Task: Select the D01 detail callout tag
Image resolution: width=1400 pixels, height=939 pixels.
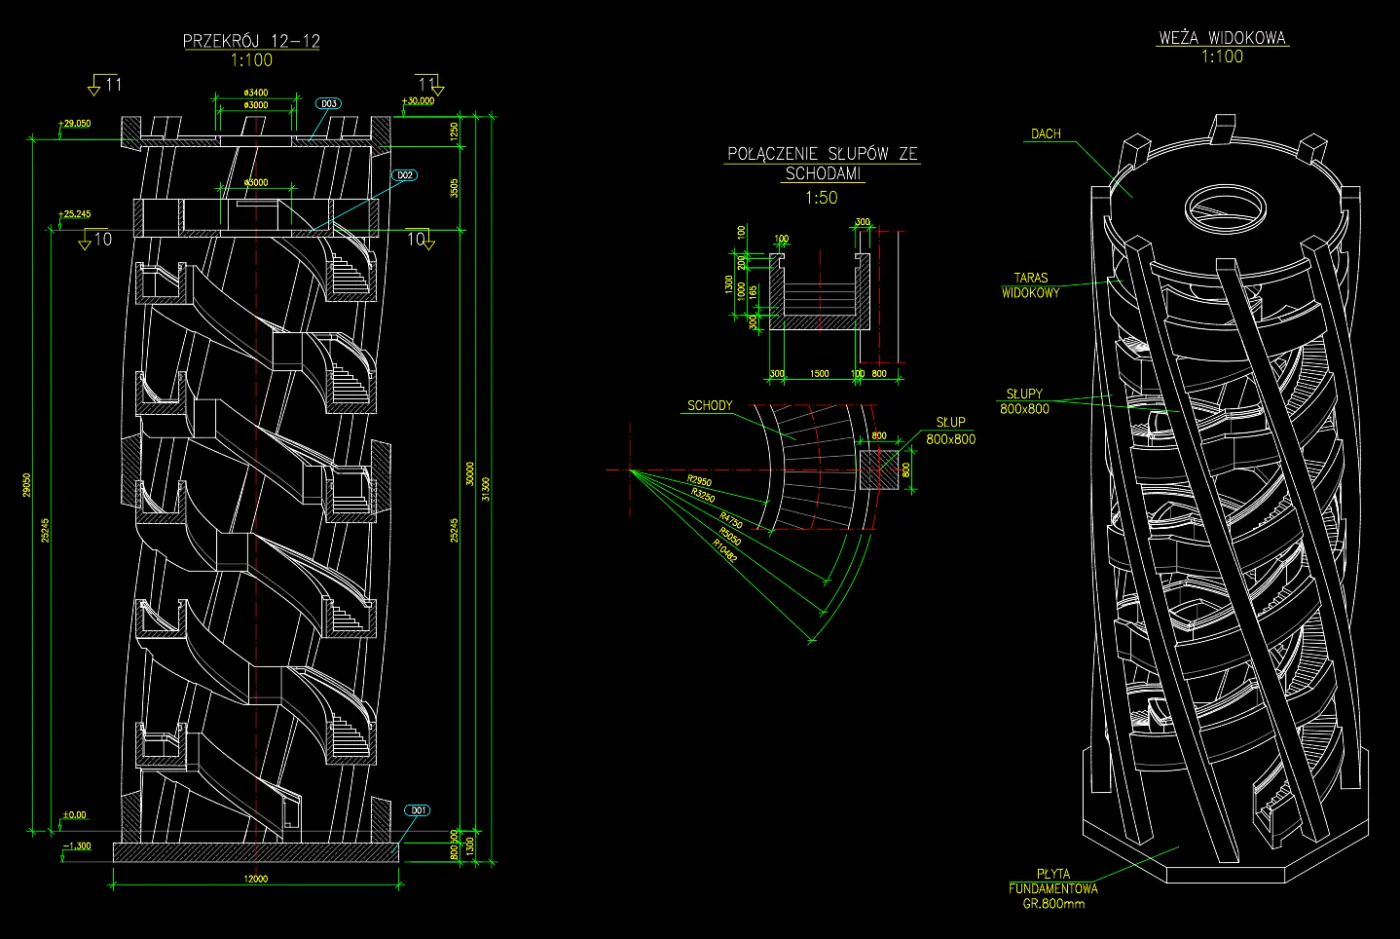Action: point(417,810)
